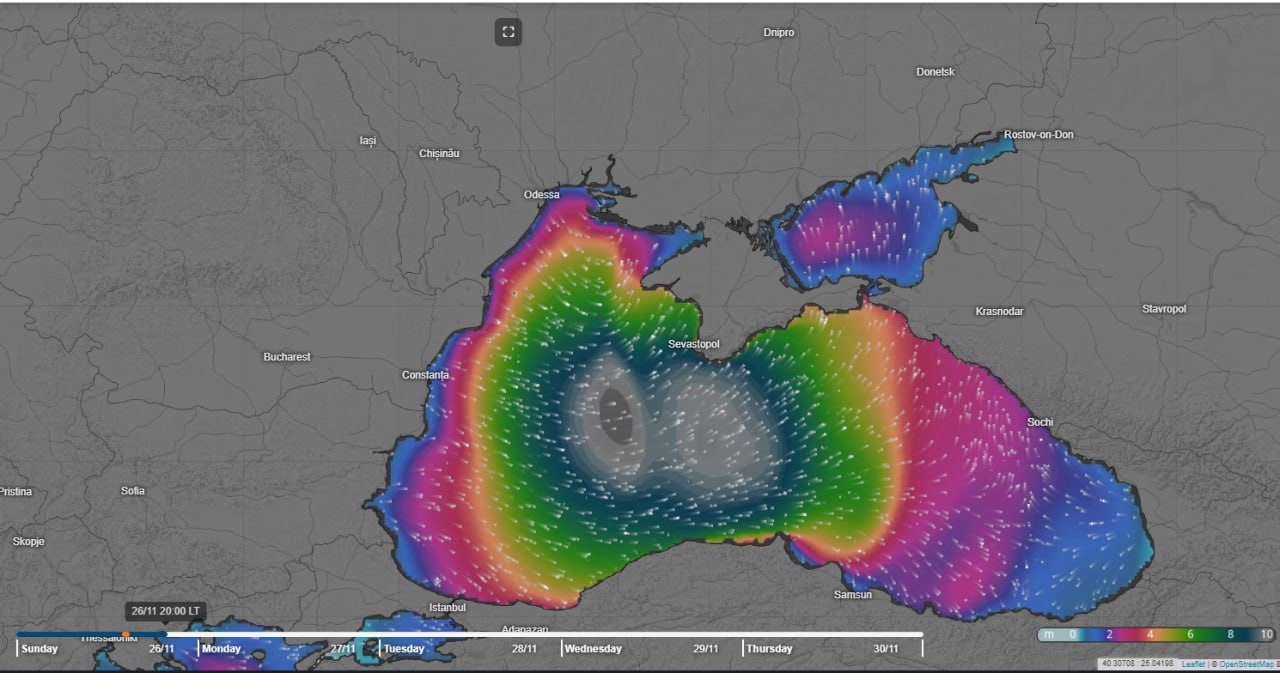Click the 'm' unit on the legend

point(1048,634)
